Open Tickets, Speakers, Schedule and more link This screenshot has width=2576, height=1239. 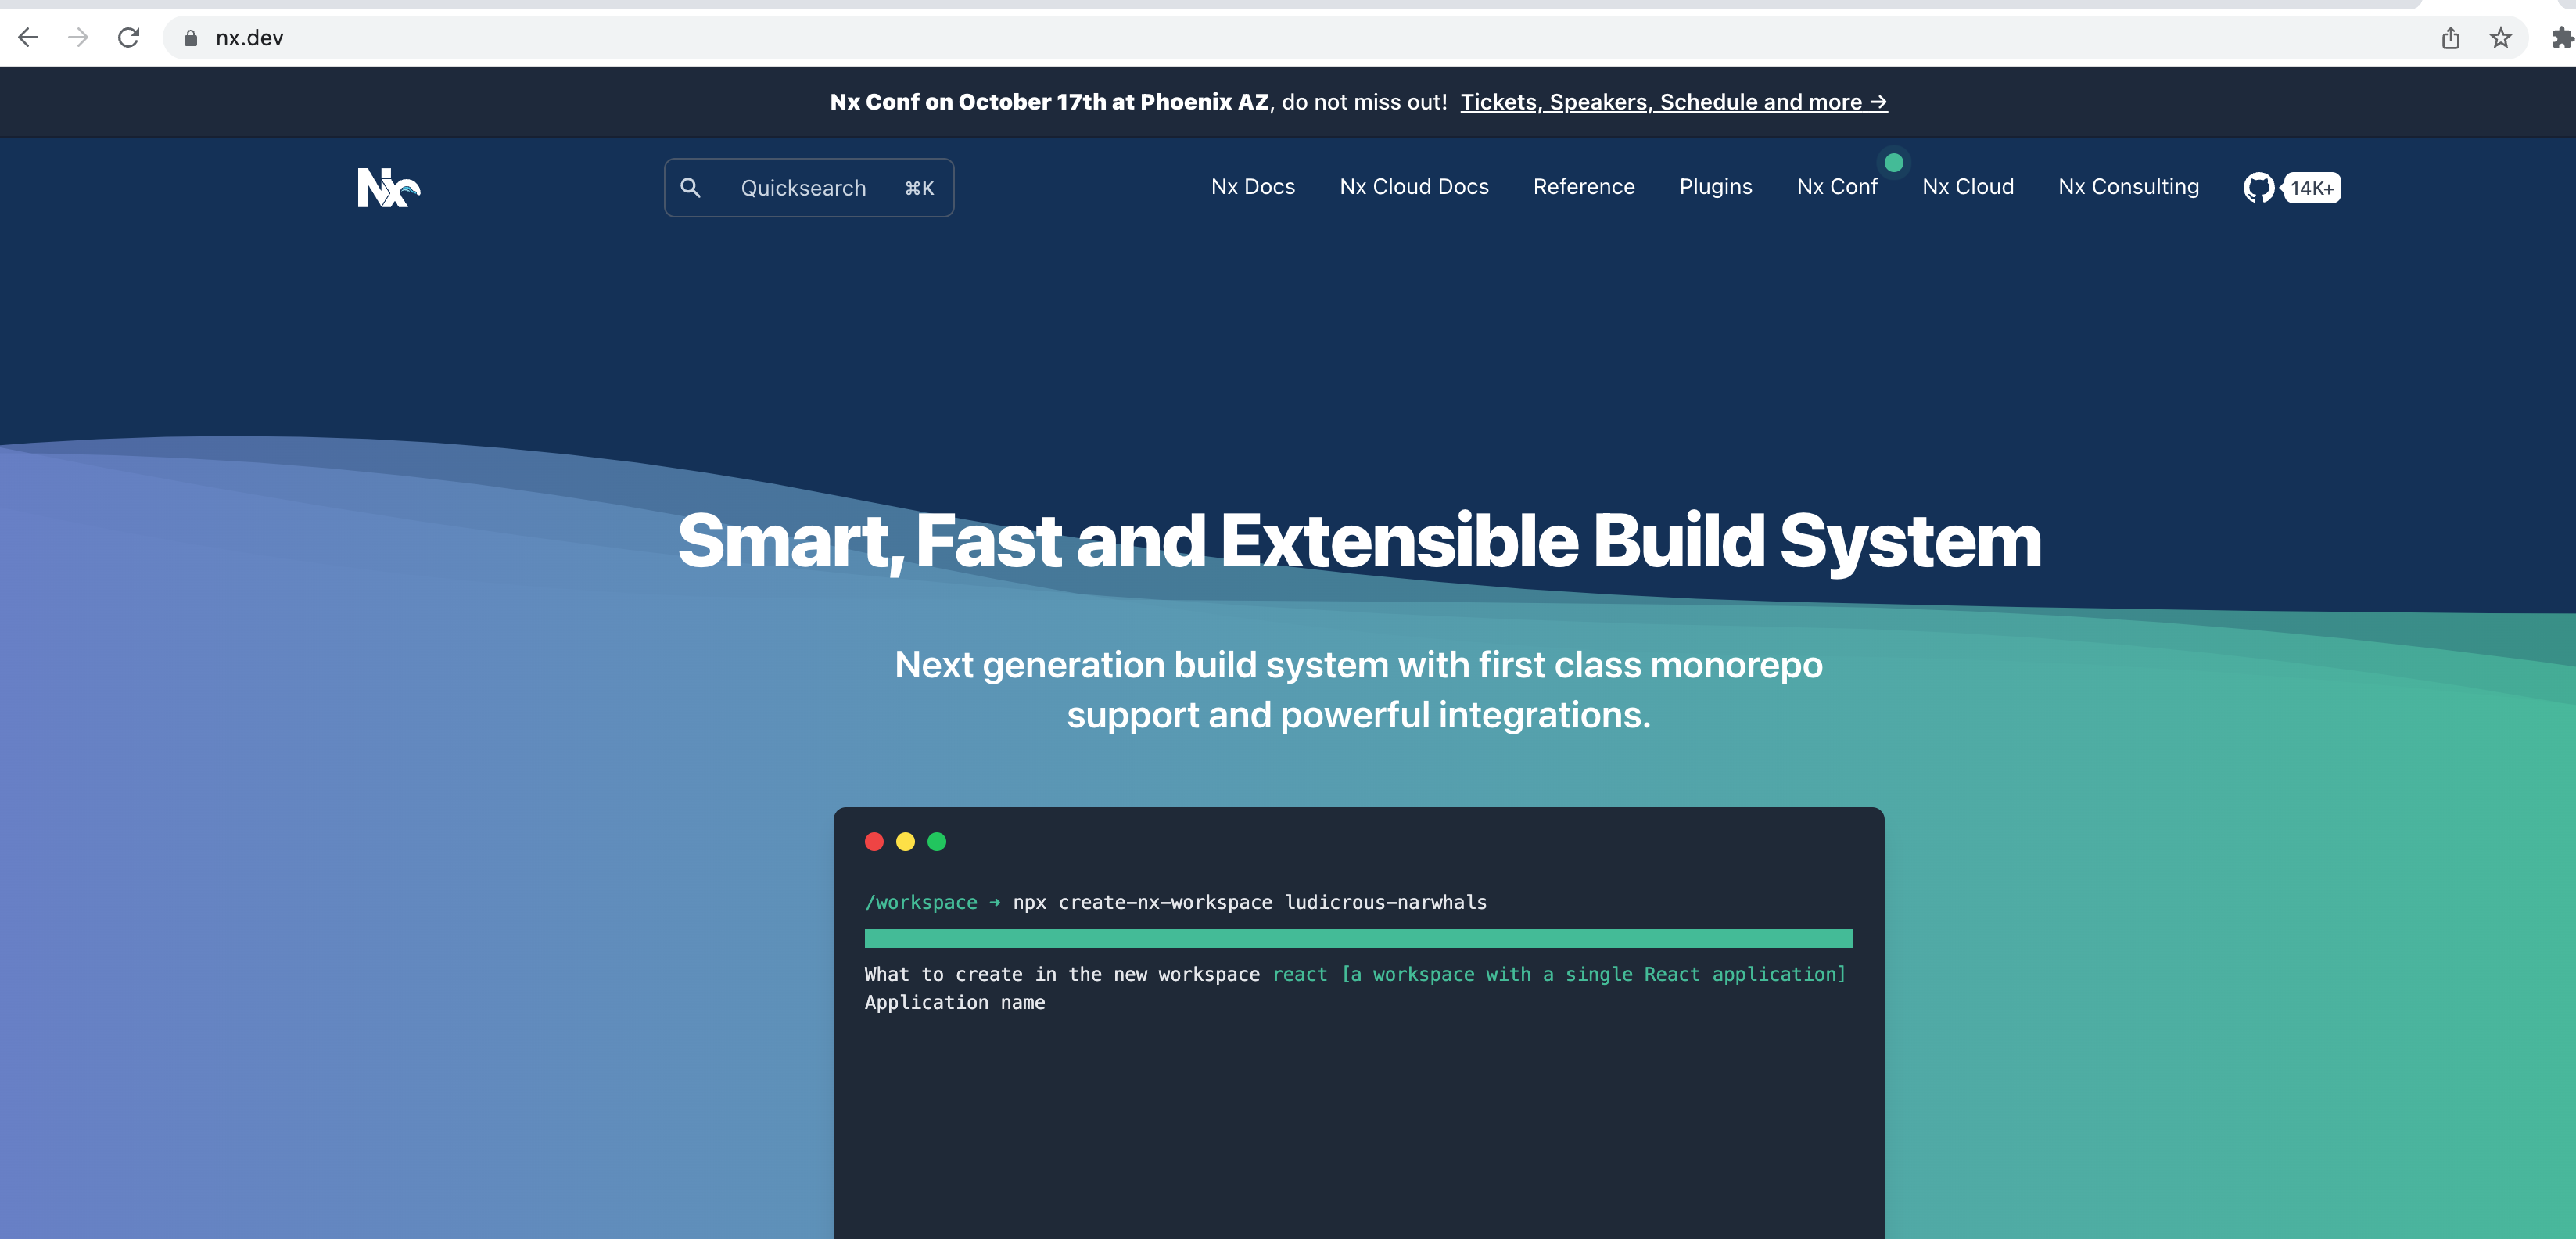[x=1672, y=101]
